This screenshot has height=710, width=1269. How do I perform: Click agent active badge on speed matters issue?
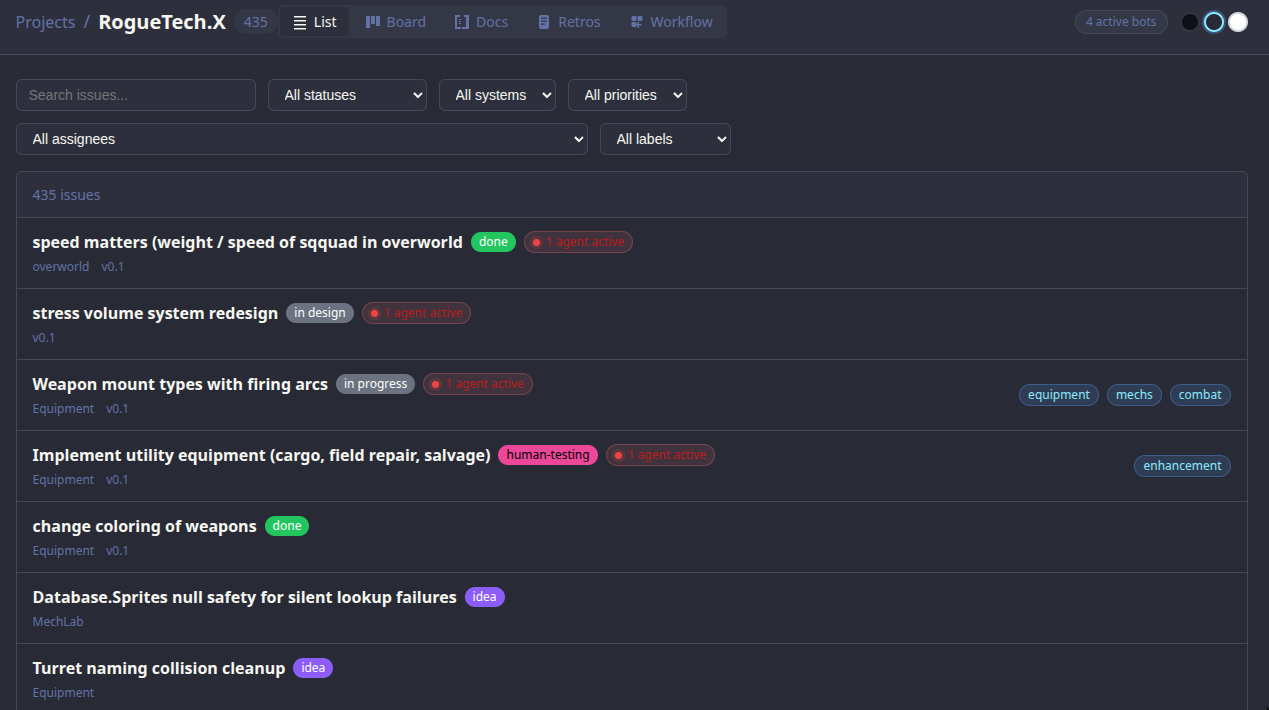click(578, 242)
